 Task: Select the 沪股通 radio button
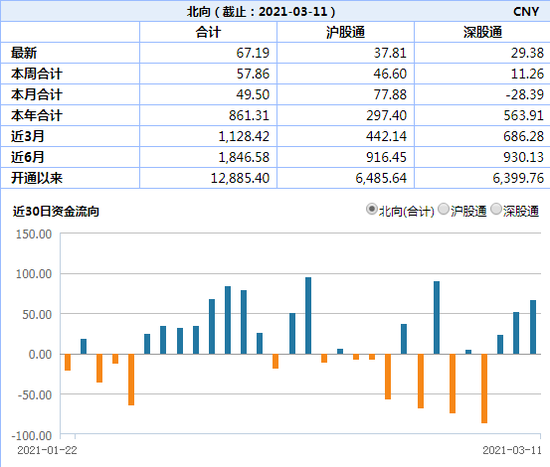tap(444, 209)
